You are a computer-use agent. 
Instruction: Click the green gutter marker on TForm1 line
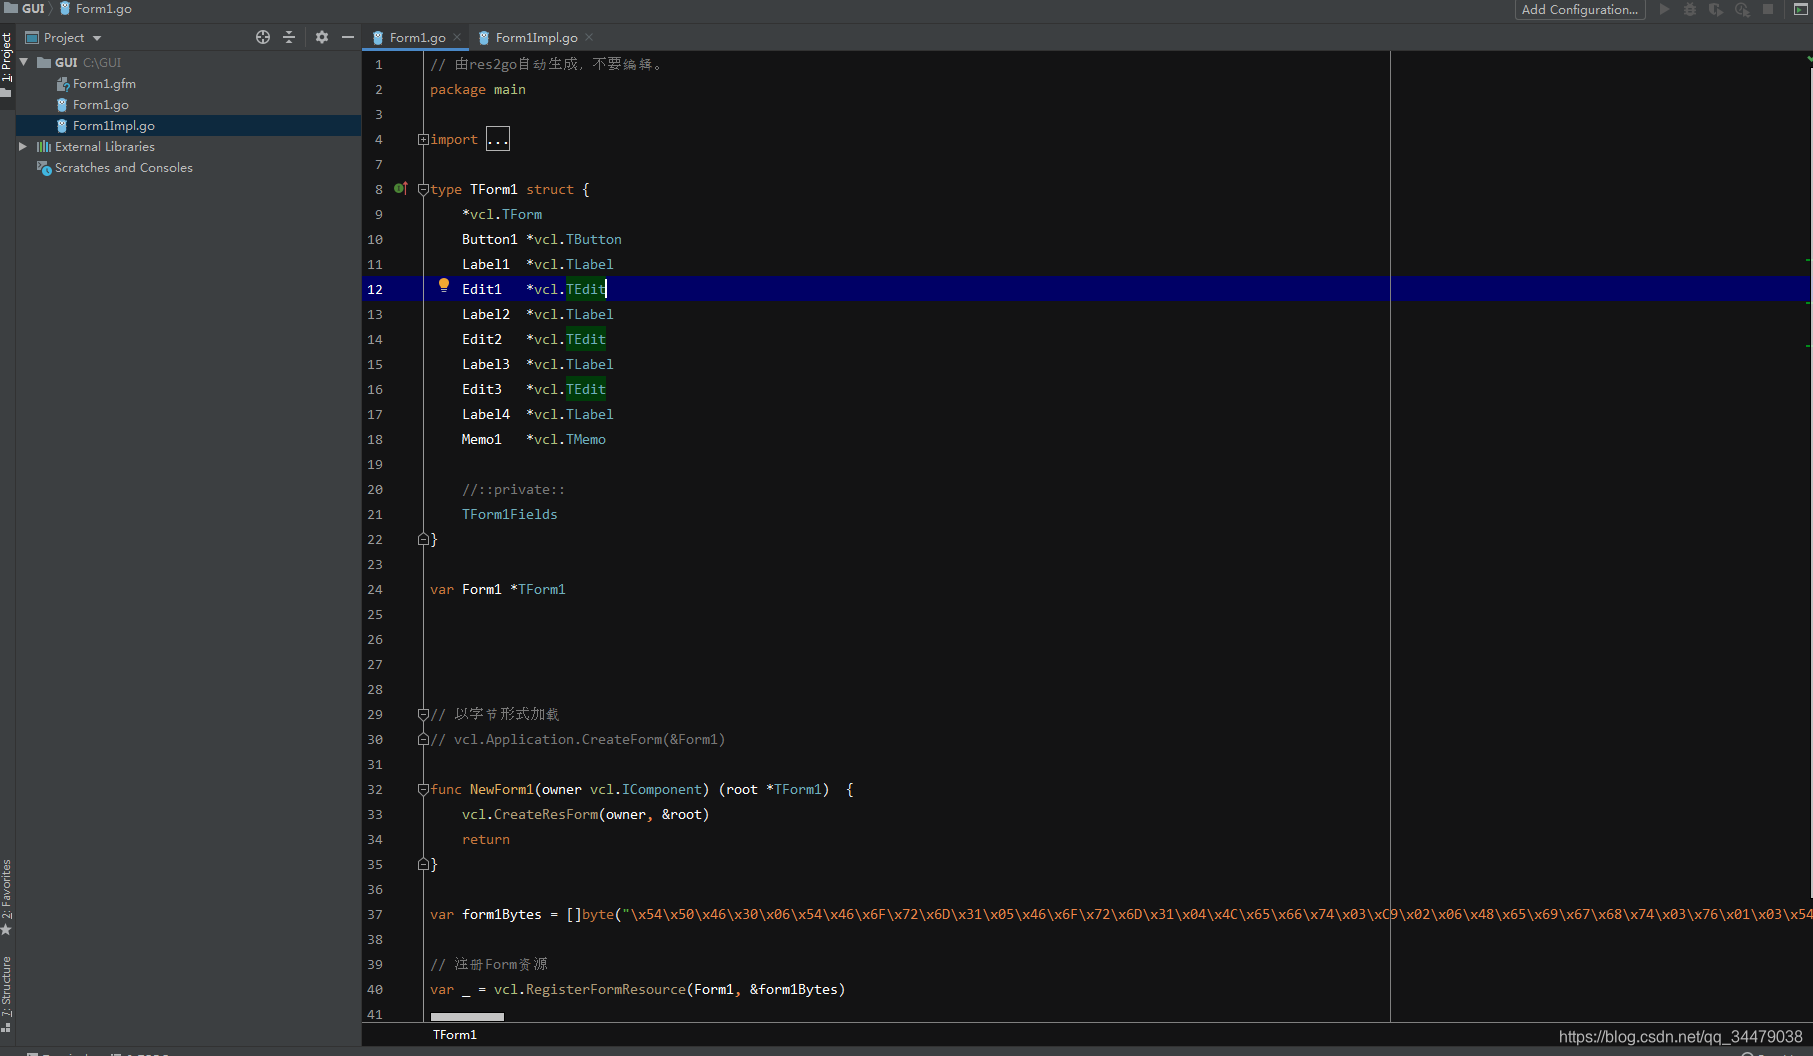pos(401,188)
